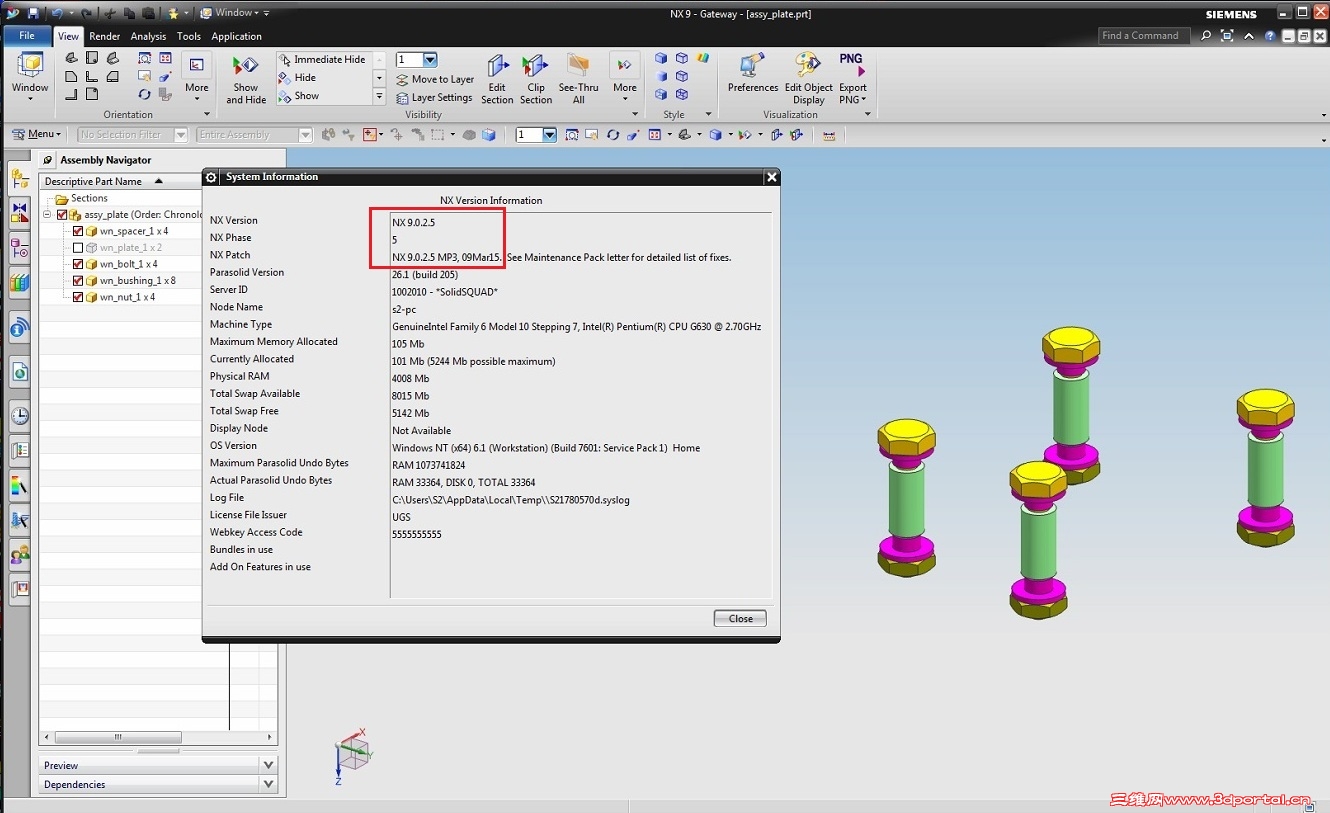Click Edit Object Display

coord(809,79)
